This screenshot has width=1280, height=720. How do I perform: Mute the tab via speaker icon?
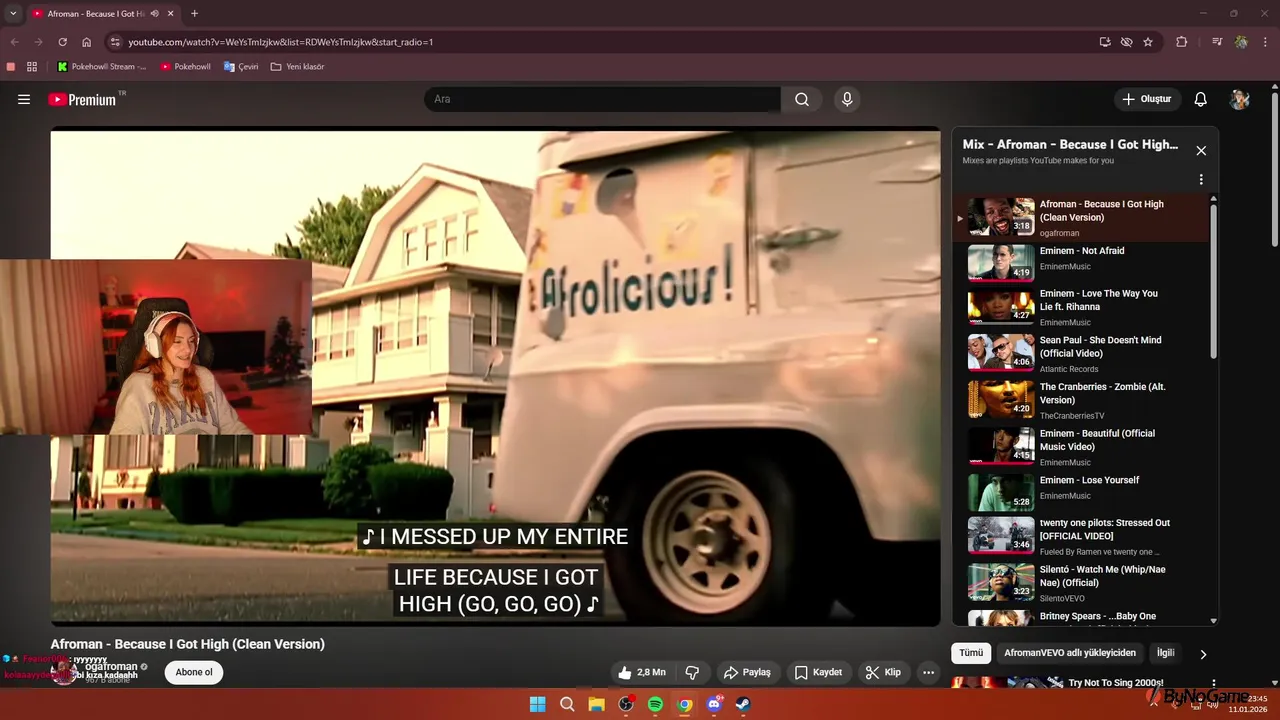pyautogui.click(x=154, y=14)
